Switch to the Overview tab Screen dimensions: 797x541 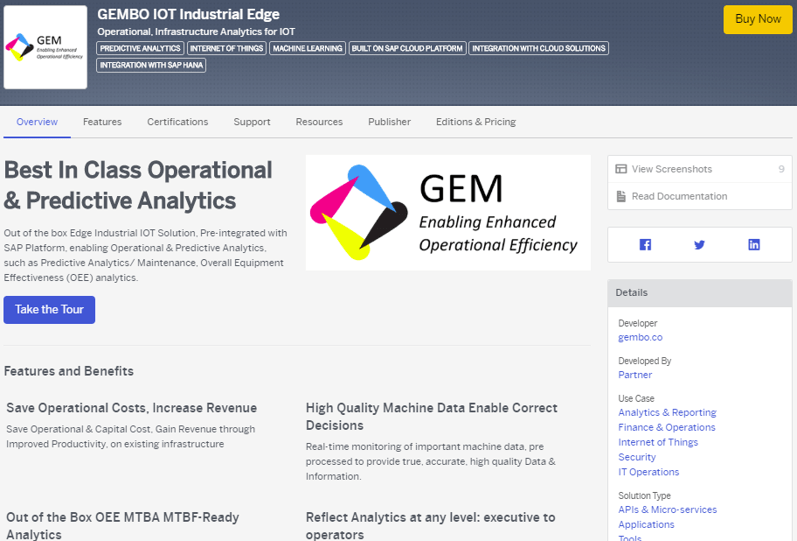pyautogui.click(x=37, y=122)
